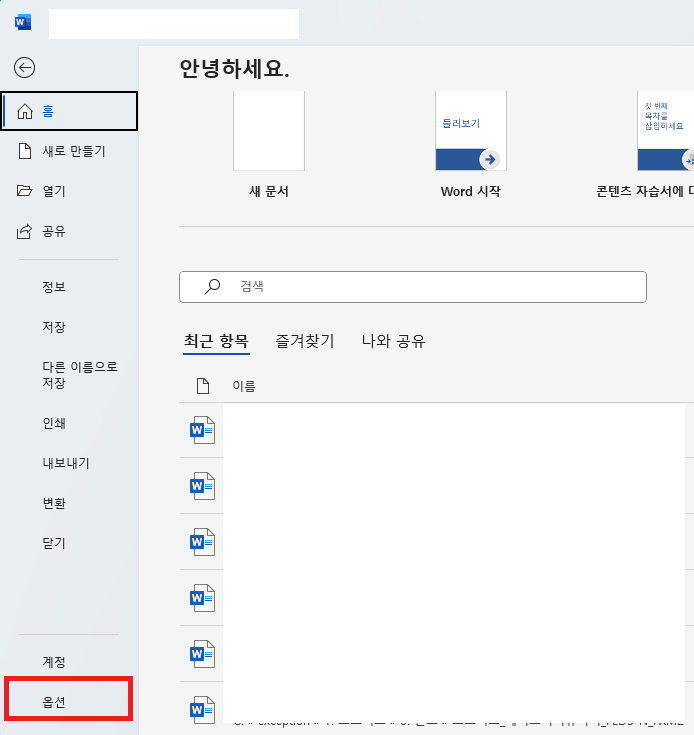Click into the 검색 search field
The height and width of the screenshot is (735, 694).
[x=413, y=287]
